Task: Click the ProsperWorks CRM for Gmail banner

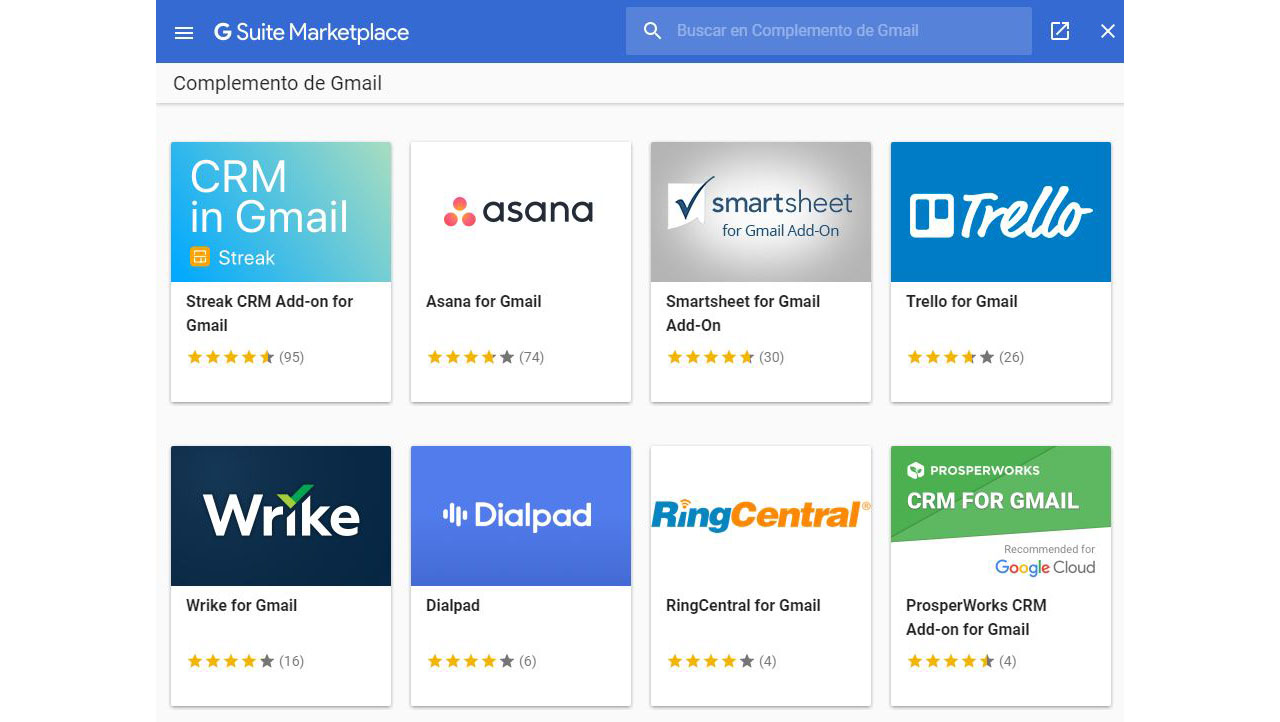Action: pyautogui.click(x=1001, y=516)
